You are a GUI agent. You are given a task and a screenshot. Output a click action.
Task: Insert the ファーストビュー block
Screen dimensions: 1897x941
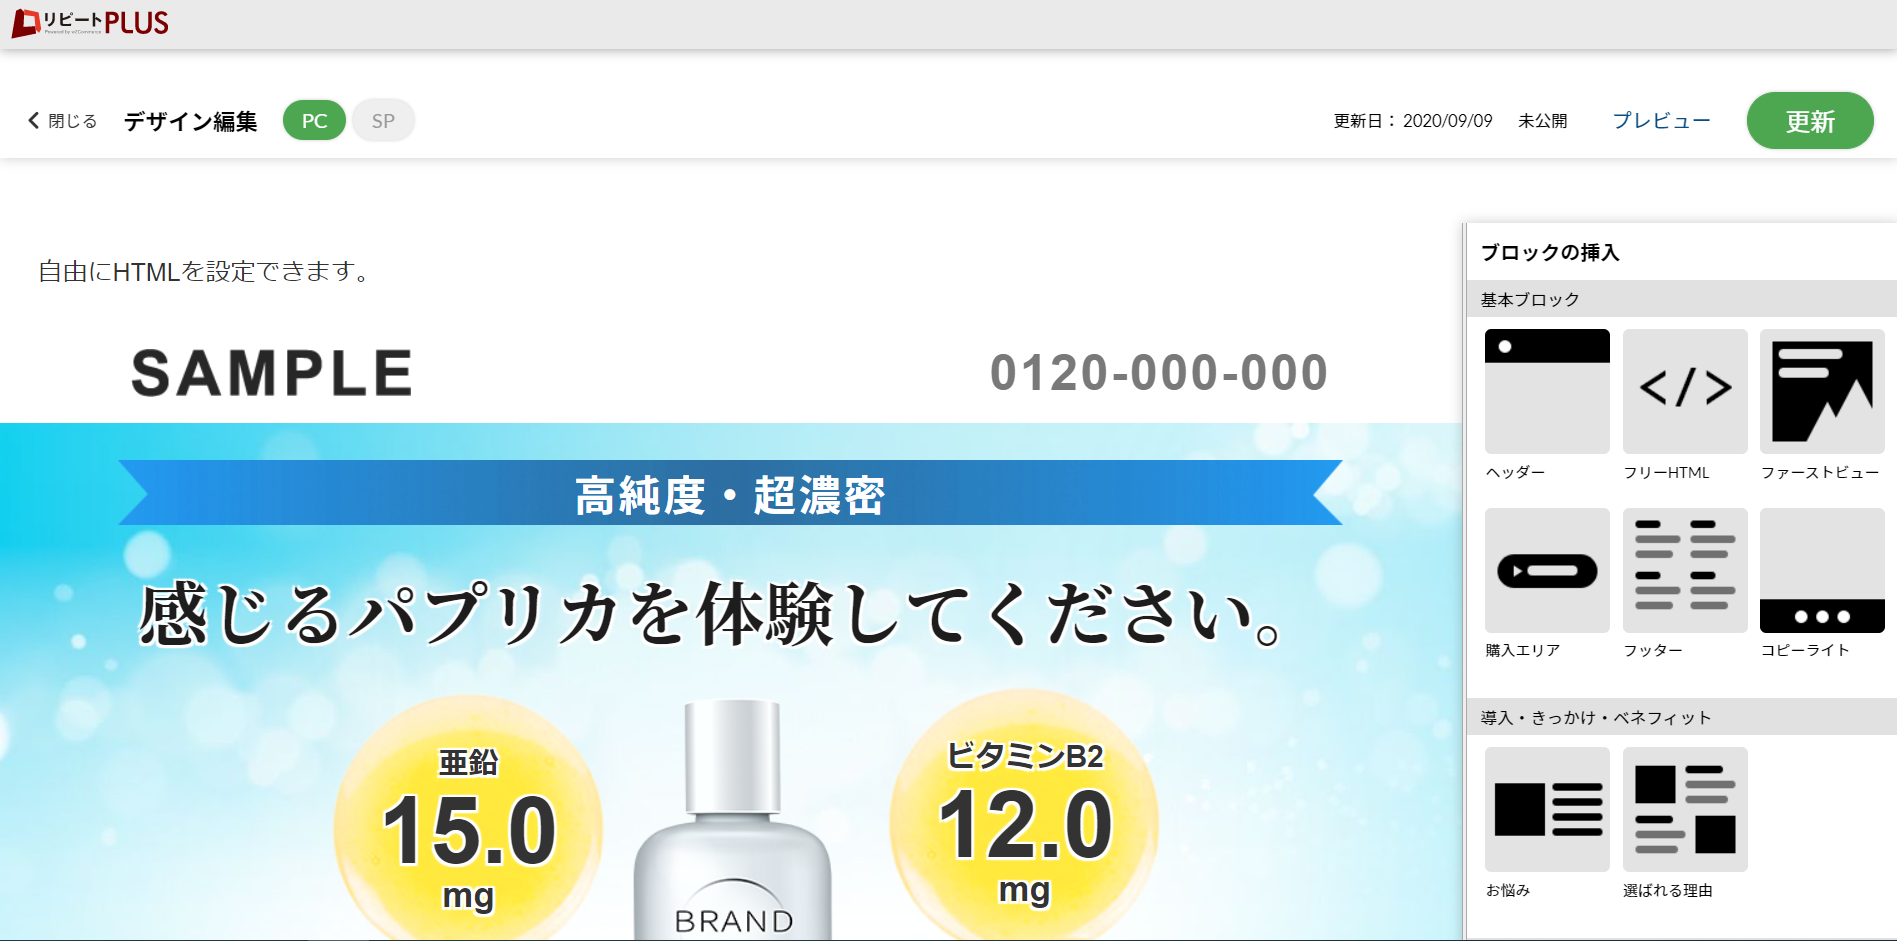tap(1822, 391)
